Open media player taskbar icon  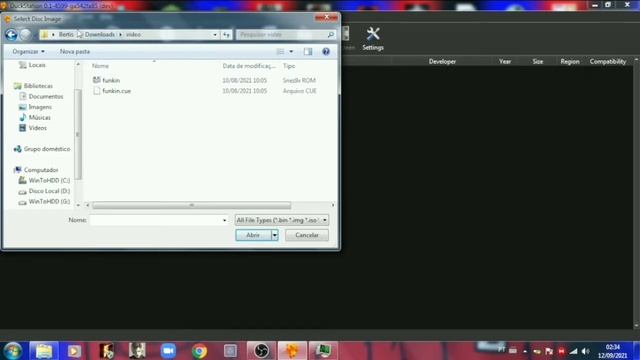(x=74, y=351)
